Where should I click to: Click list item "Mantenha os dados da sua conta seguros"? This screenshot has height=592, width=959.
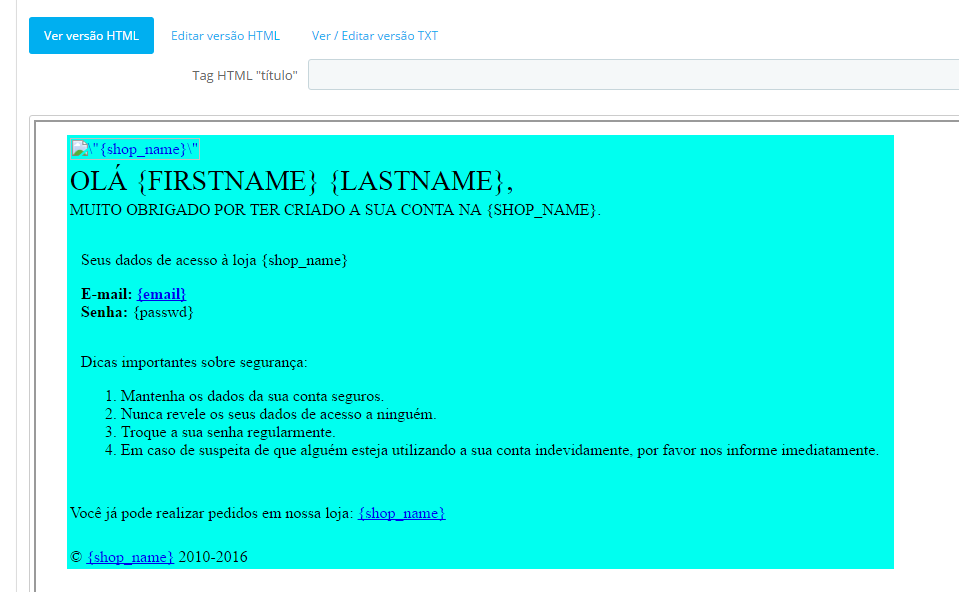(252, 396)
